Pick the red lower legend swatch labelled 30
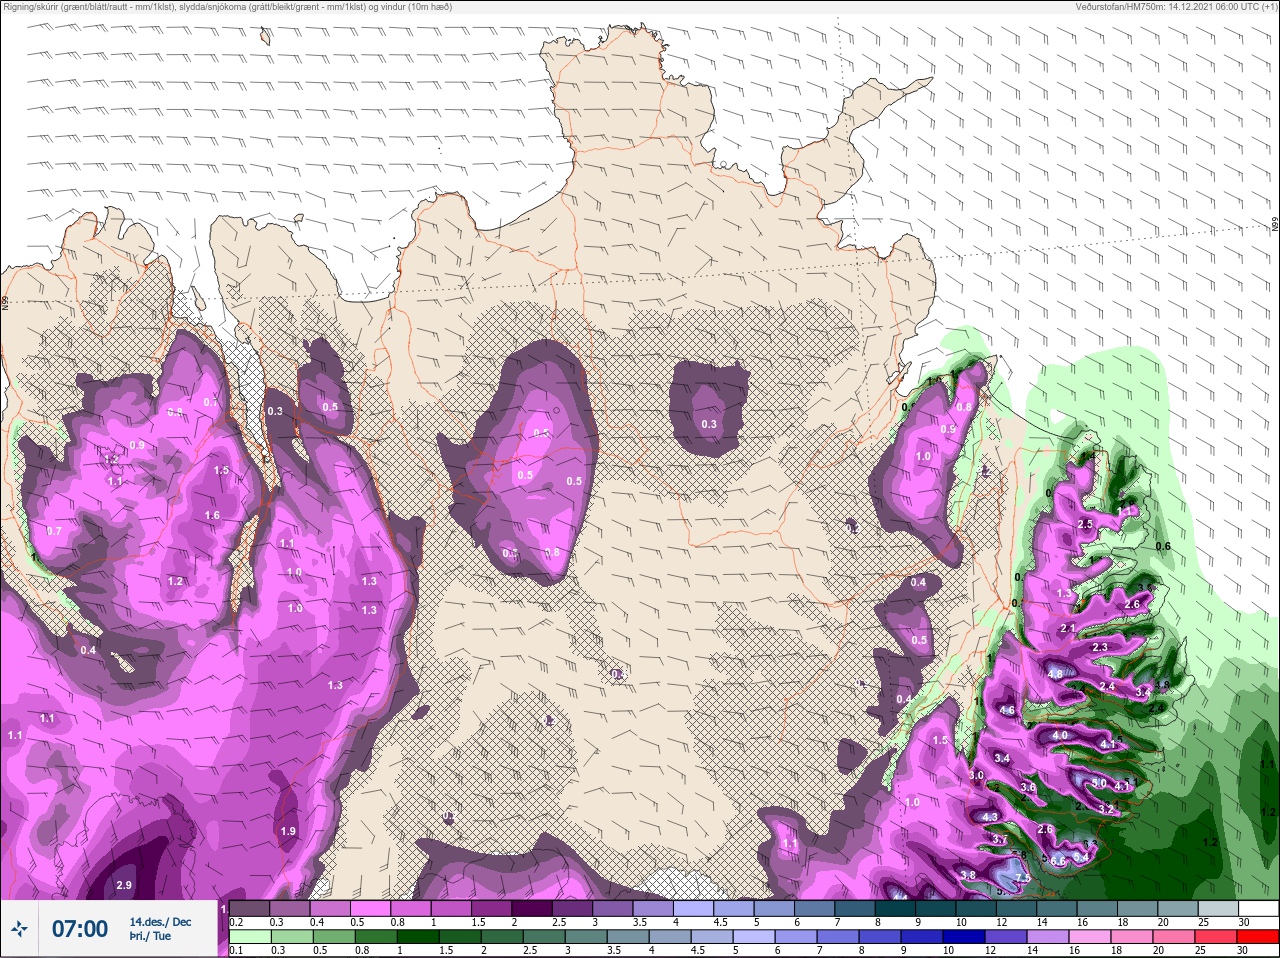Viewport: 1280px width, 958px height. [1259, 937]
